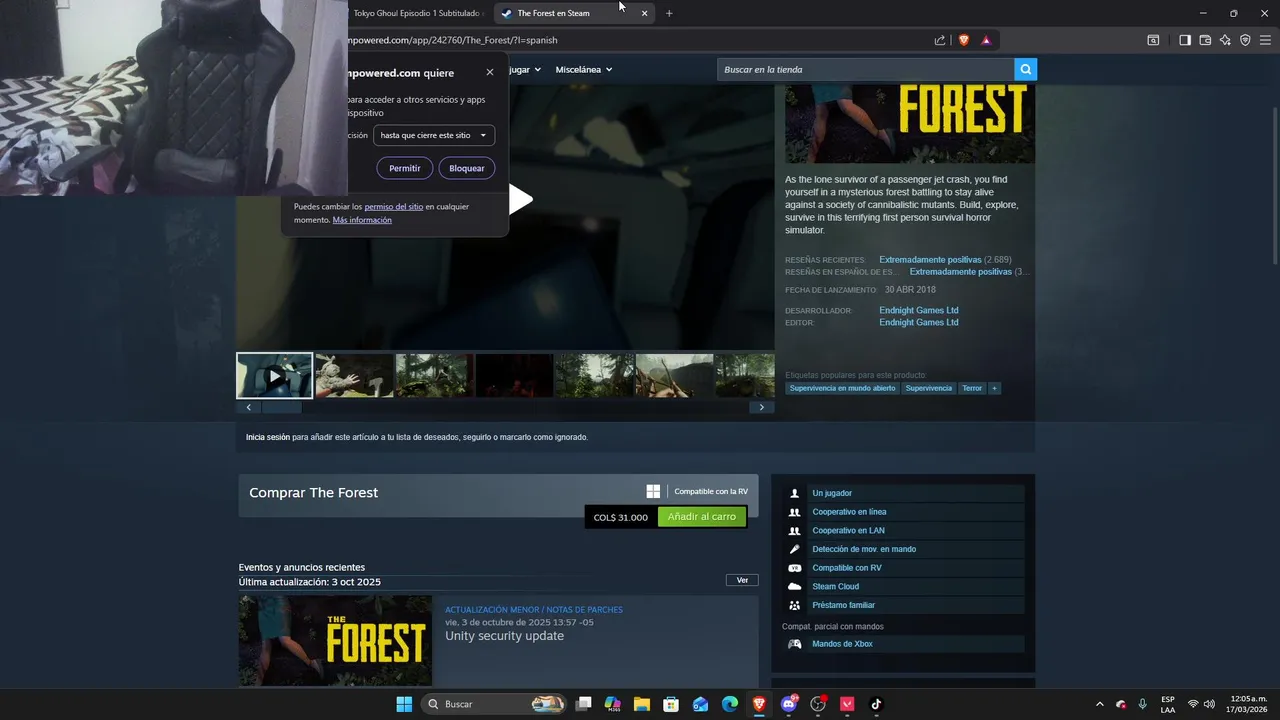This screenshot has width=1280, height=720.
Task: Switch to Tokyo Ghoul Episodio 1 tab
Action: click(x=417, y=13)
